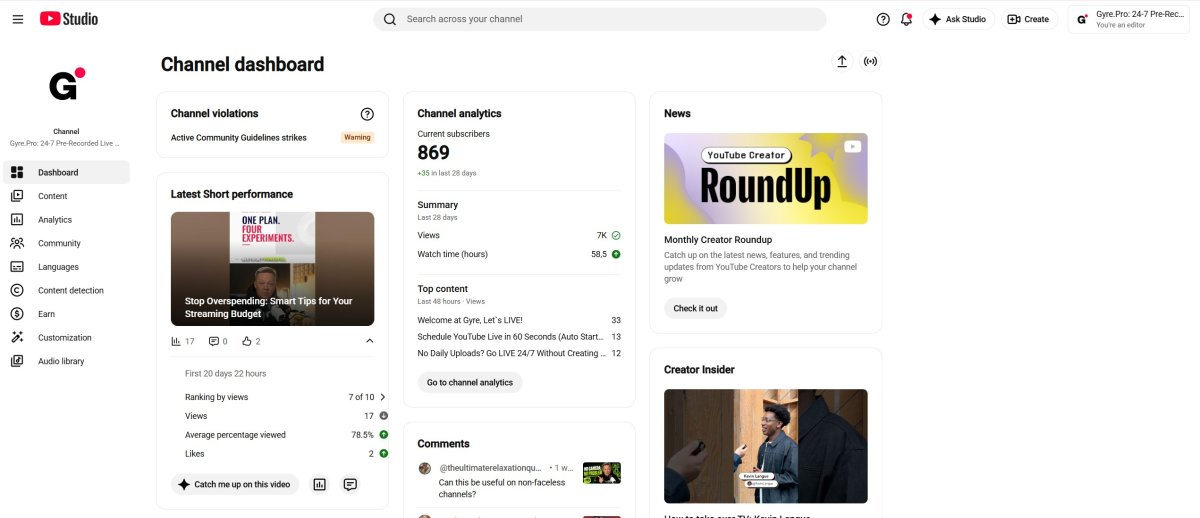Click the Warning strike badge
The image size is (1200, 518).
[x=357, y=138]
